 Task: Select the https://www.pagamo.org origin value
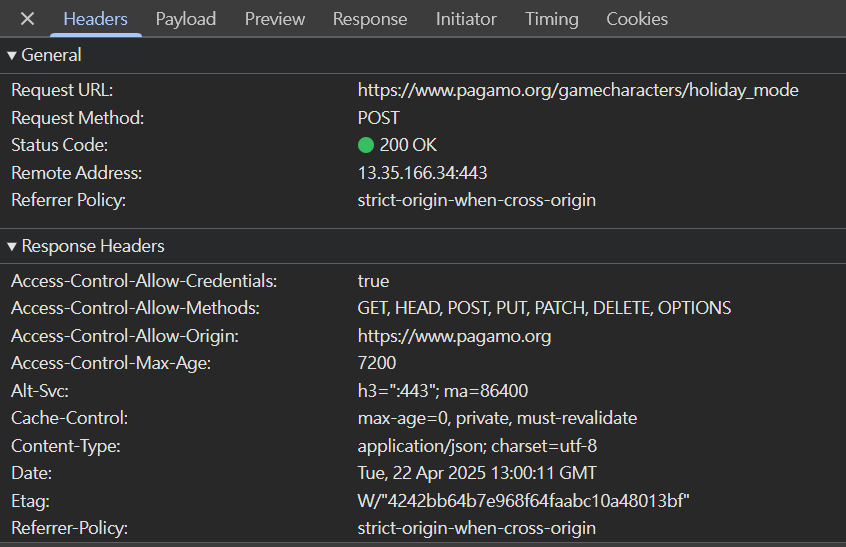coord(454,336)
